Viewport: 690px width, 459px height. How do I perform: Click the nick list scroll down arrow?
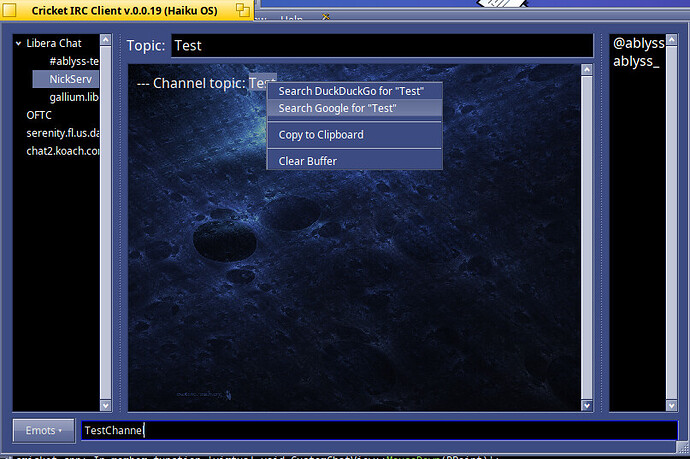coord(672,405)
